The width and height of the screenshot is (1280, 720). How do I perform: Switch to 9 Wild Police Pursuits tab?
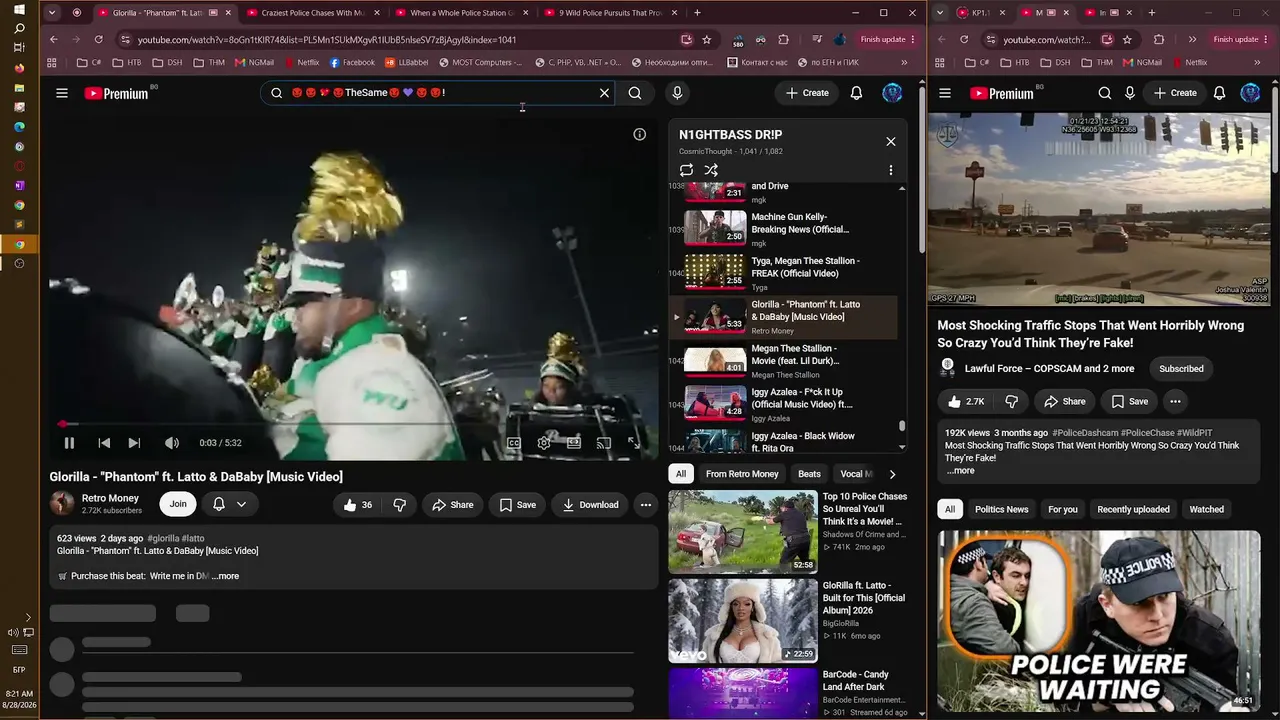click(x=611, y=13)
